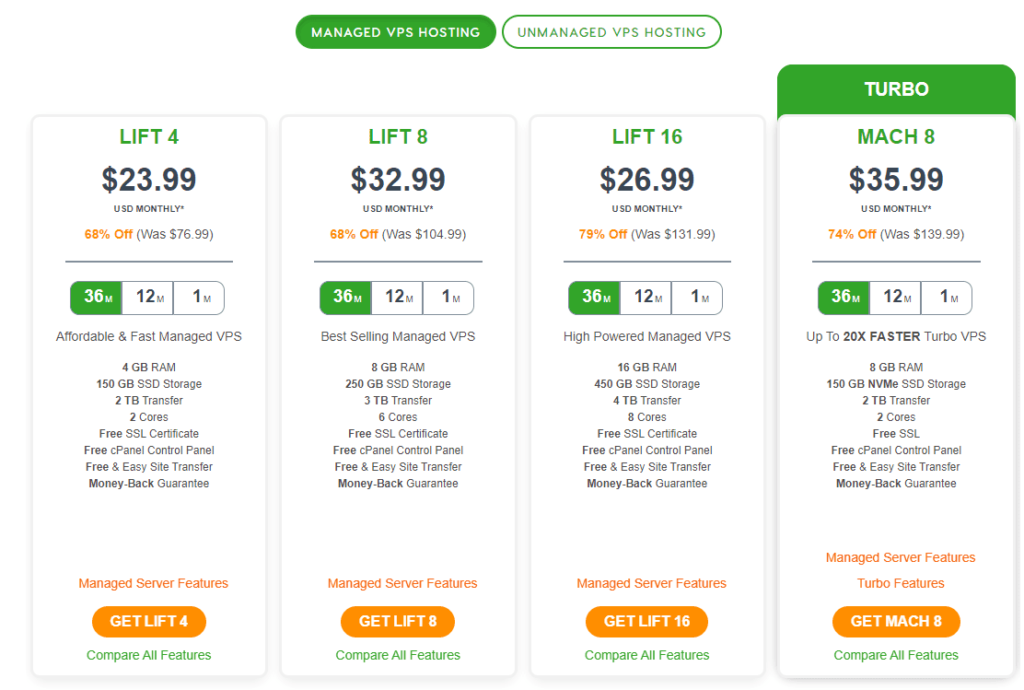Click Compare All Features under Mach 8
1024x690 pixels.
click(896, 655)
